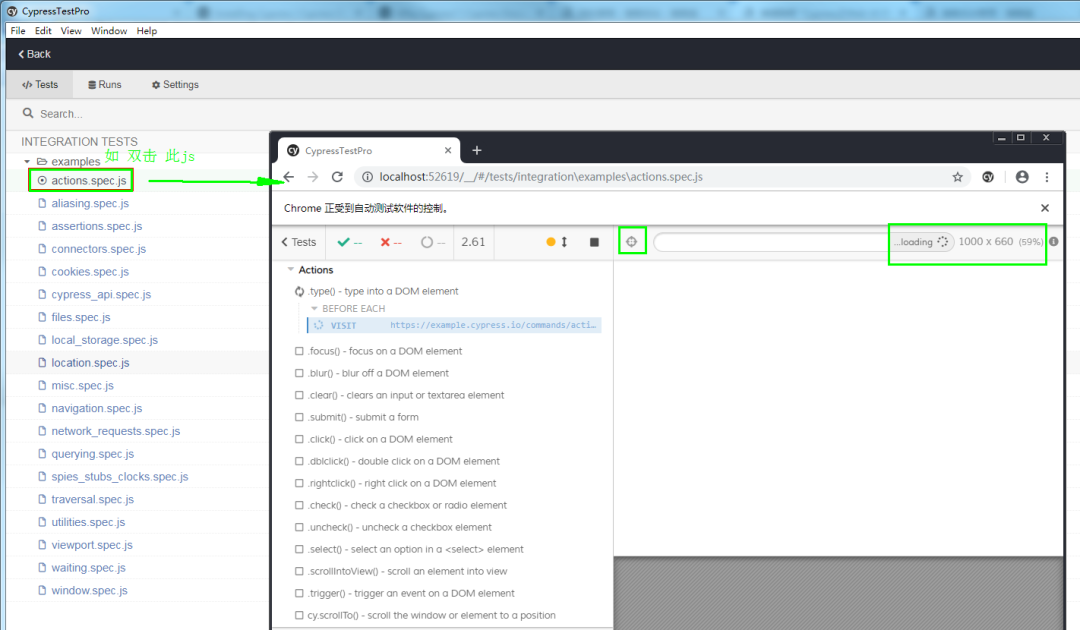
Task: Click the file icon of aliasing.spec.js
Action: coord(43,203)
